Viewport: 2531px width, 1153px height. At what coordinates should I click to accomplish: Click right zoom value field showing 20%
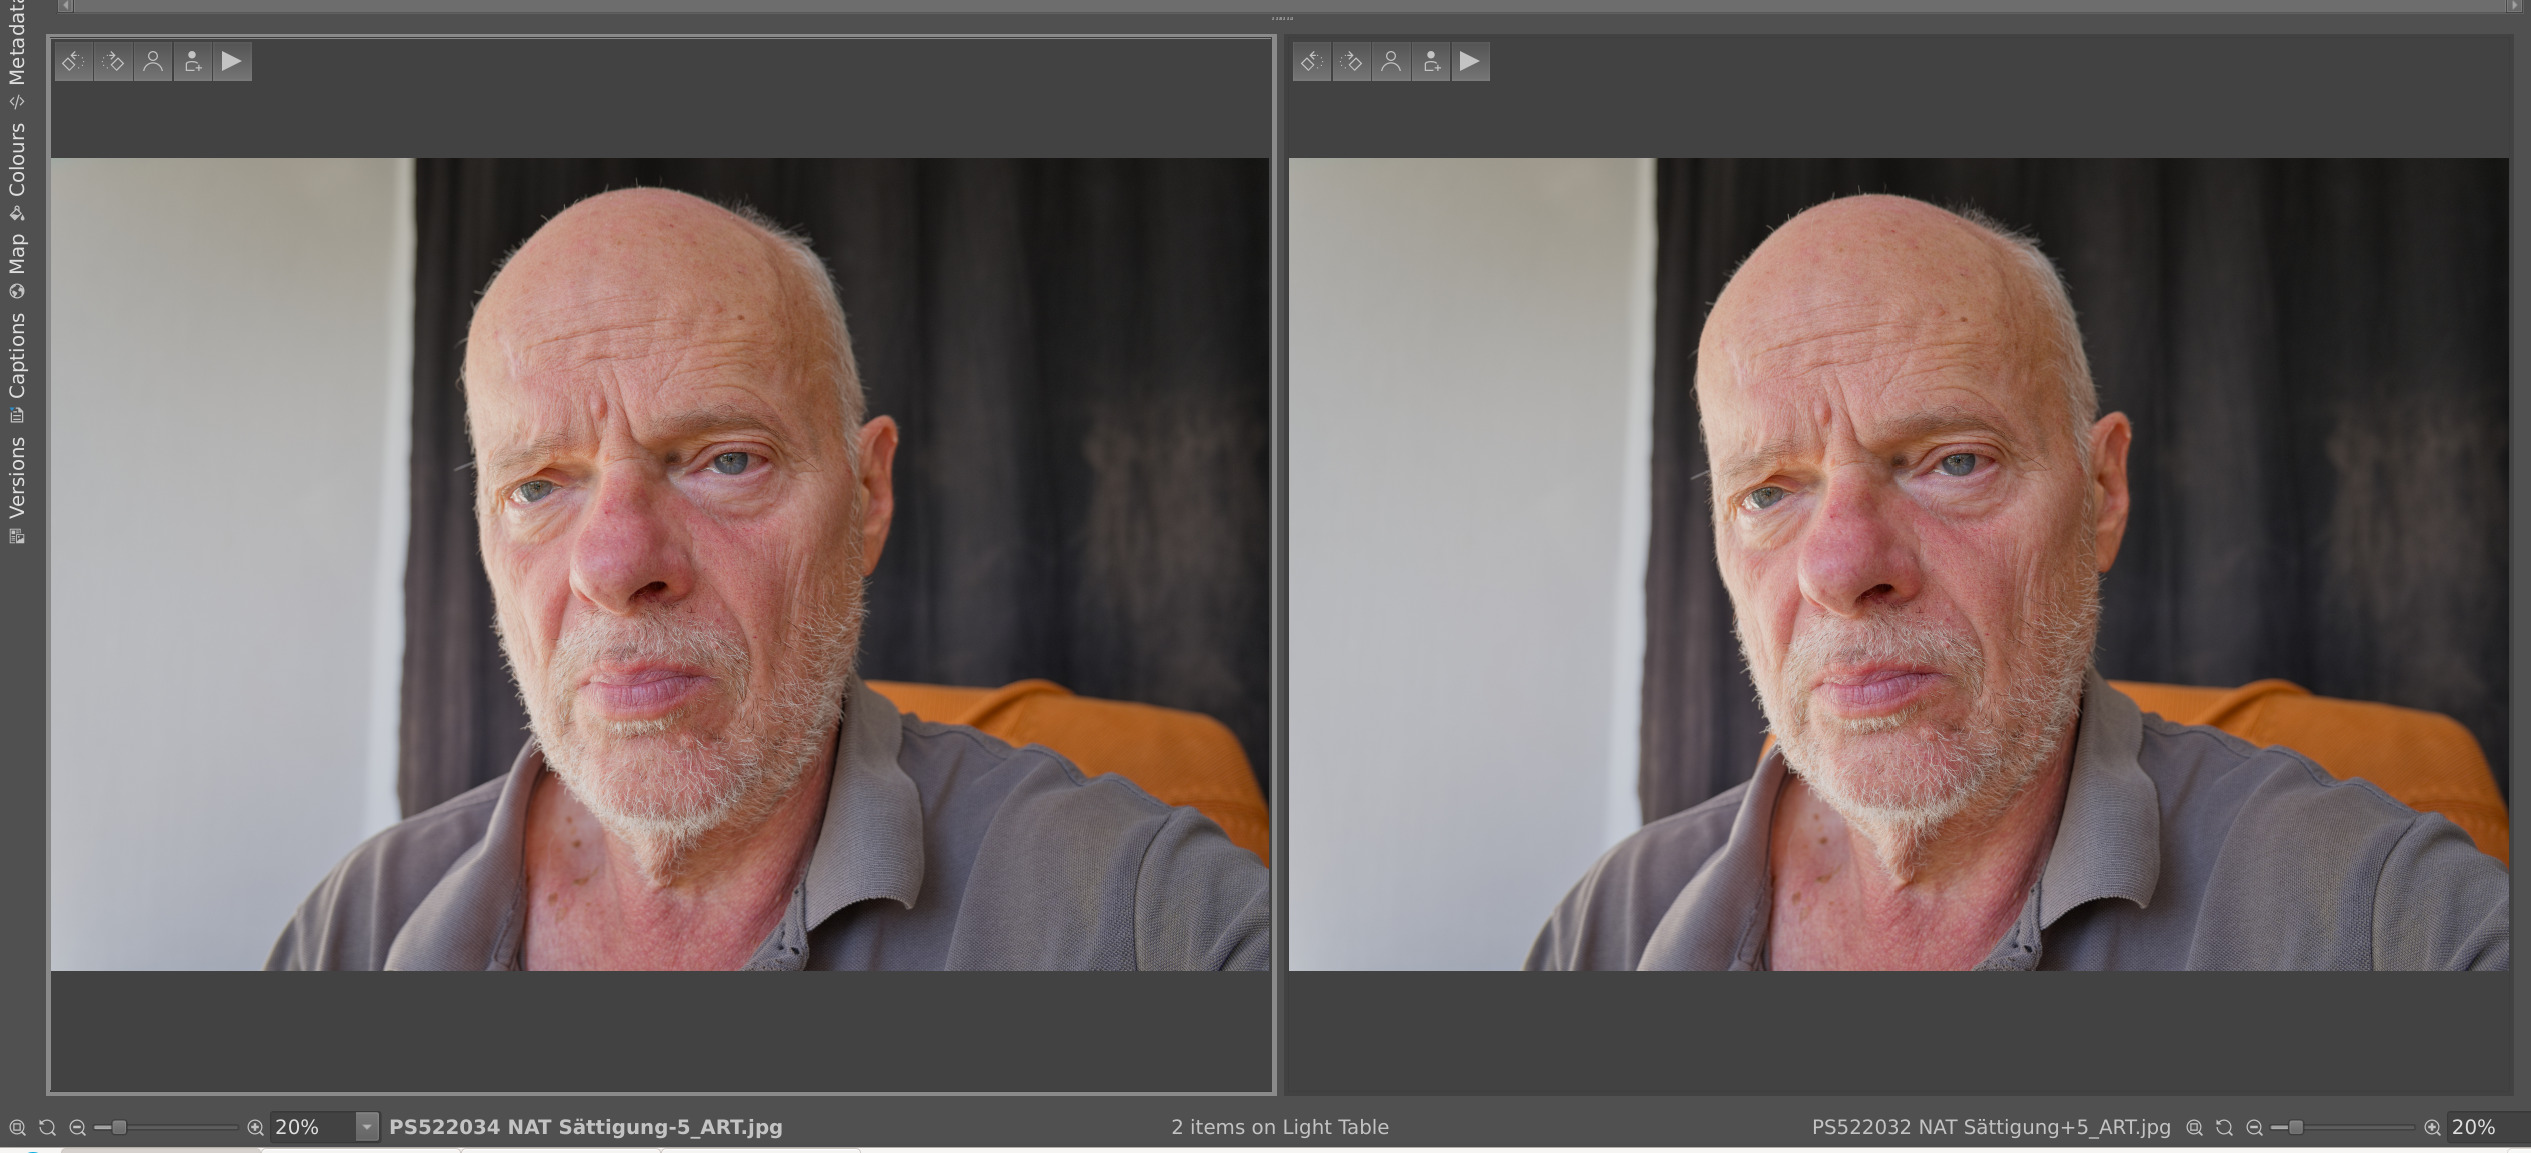pos(2488,1127)
